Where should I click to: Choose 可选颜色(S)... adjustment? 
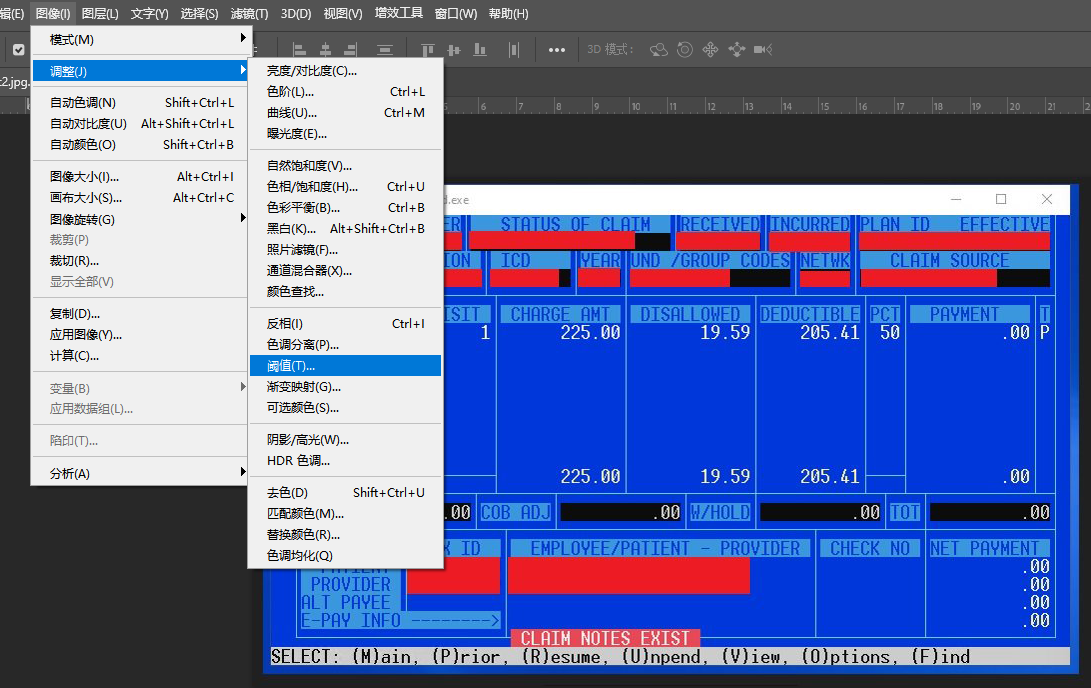(345, 408)
